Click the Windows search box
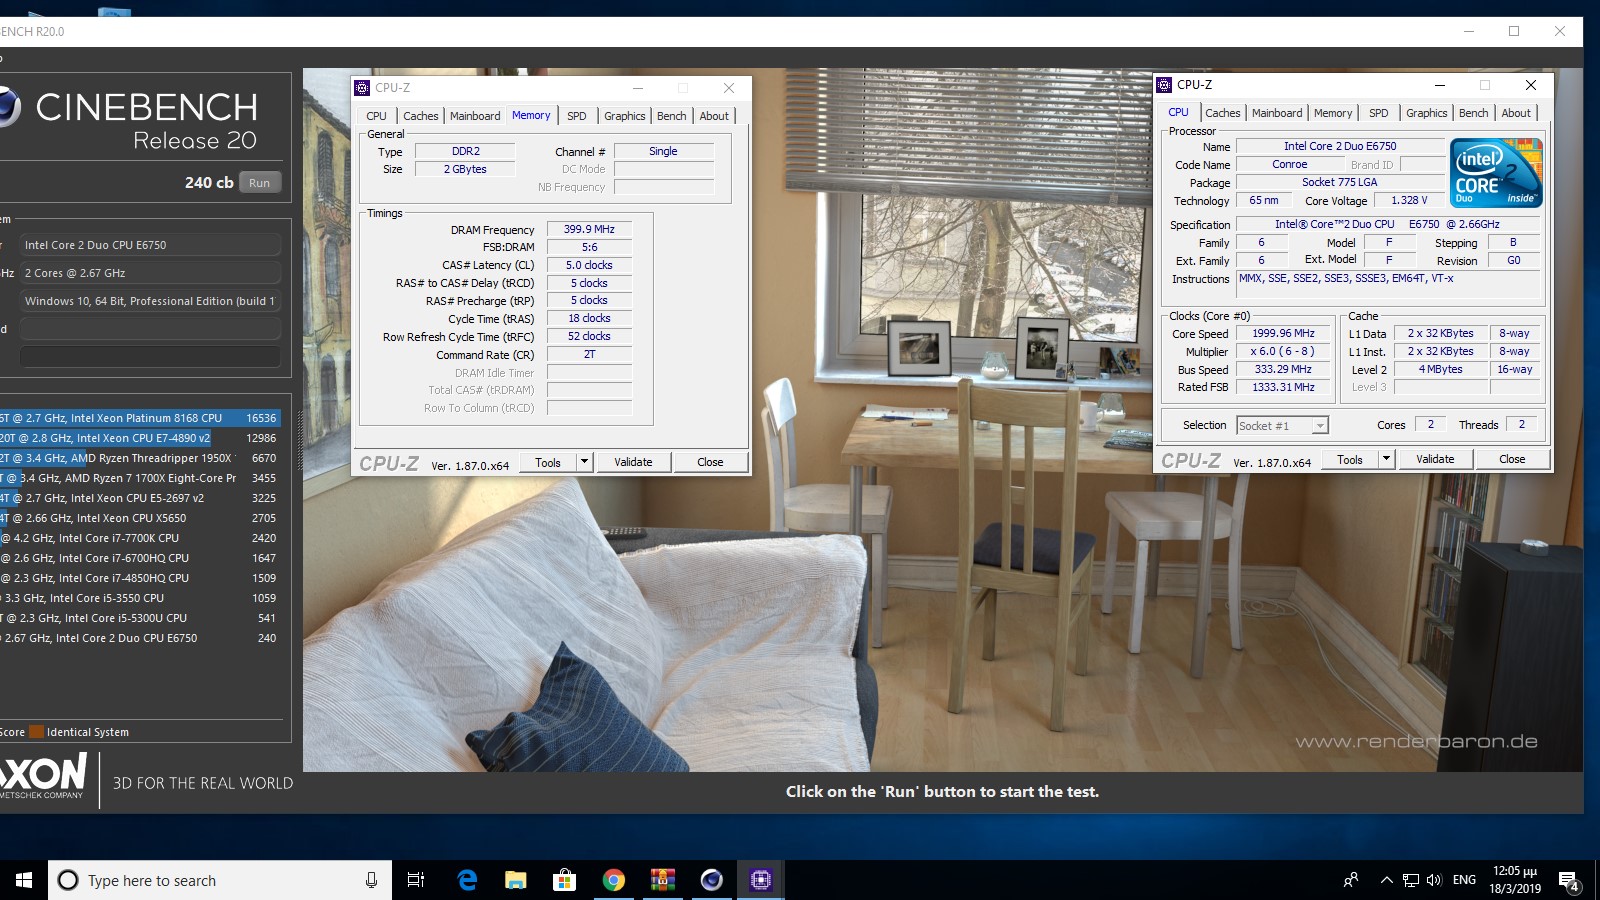The width and height of the screenshot is (1600, 900). pos(218,880)
